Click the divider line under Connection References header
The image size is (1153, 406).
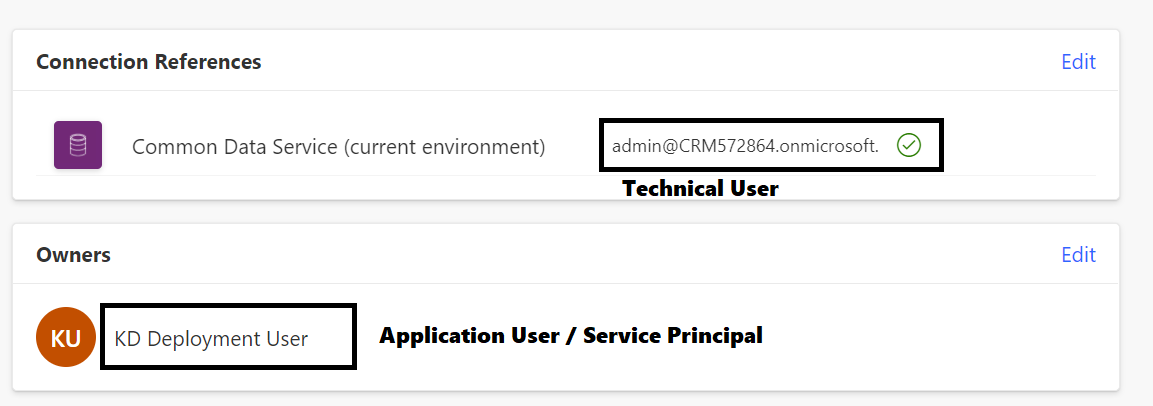tap(565, 91)
